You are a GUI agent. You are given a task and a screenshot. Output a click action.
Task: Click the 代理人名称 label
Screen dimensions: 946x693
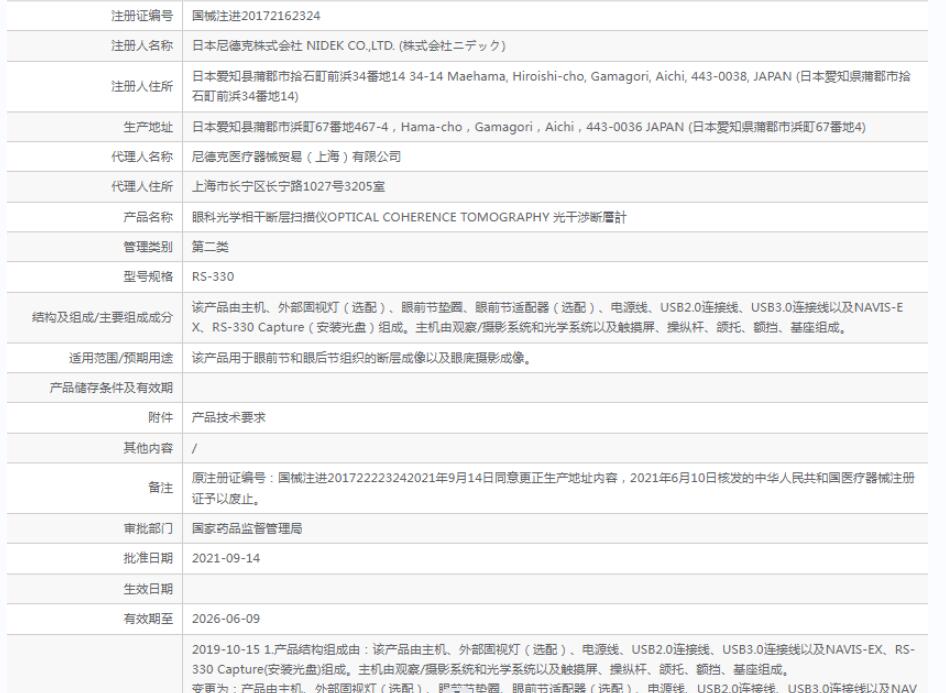pyautogui.click(x=142, y=157)
